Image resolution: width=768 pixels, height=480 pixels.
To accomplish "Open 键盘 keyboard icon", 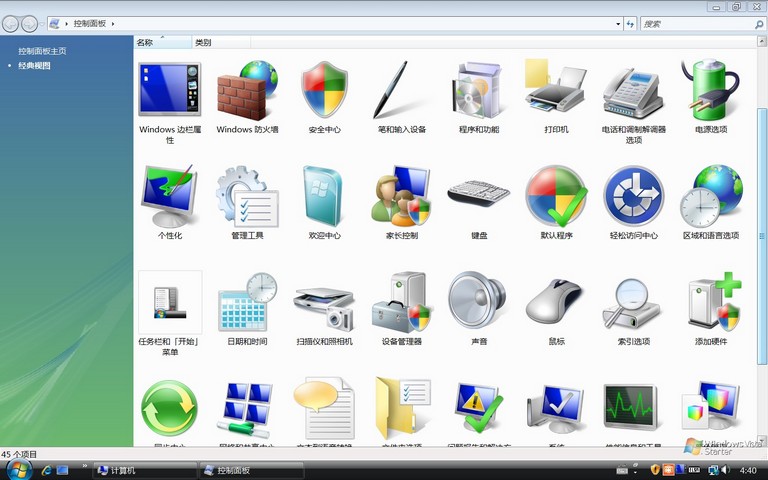I will click(479, 193).
